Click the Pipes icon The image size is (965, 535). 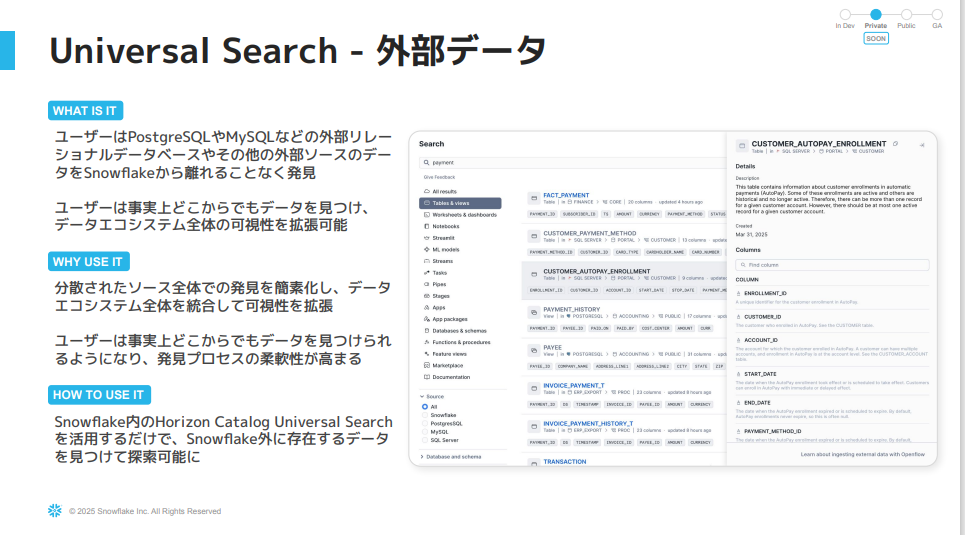(x=426, y=284)
